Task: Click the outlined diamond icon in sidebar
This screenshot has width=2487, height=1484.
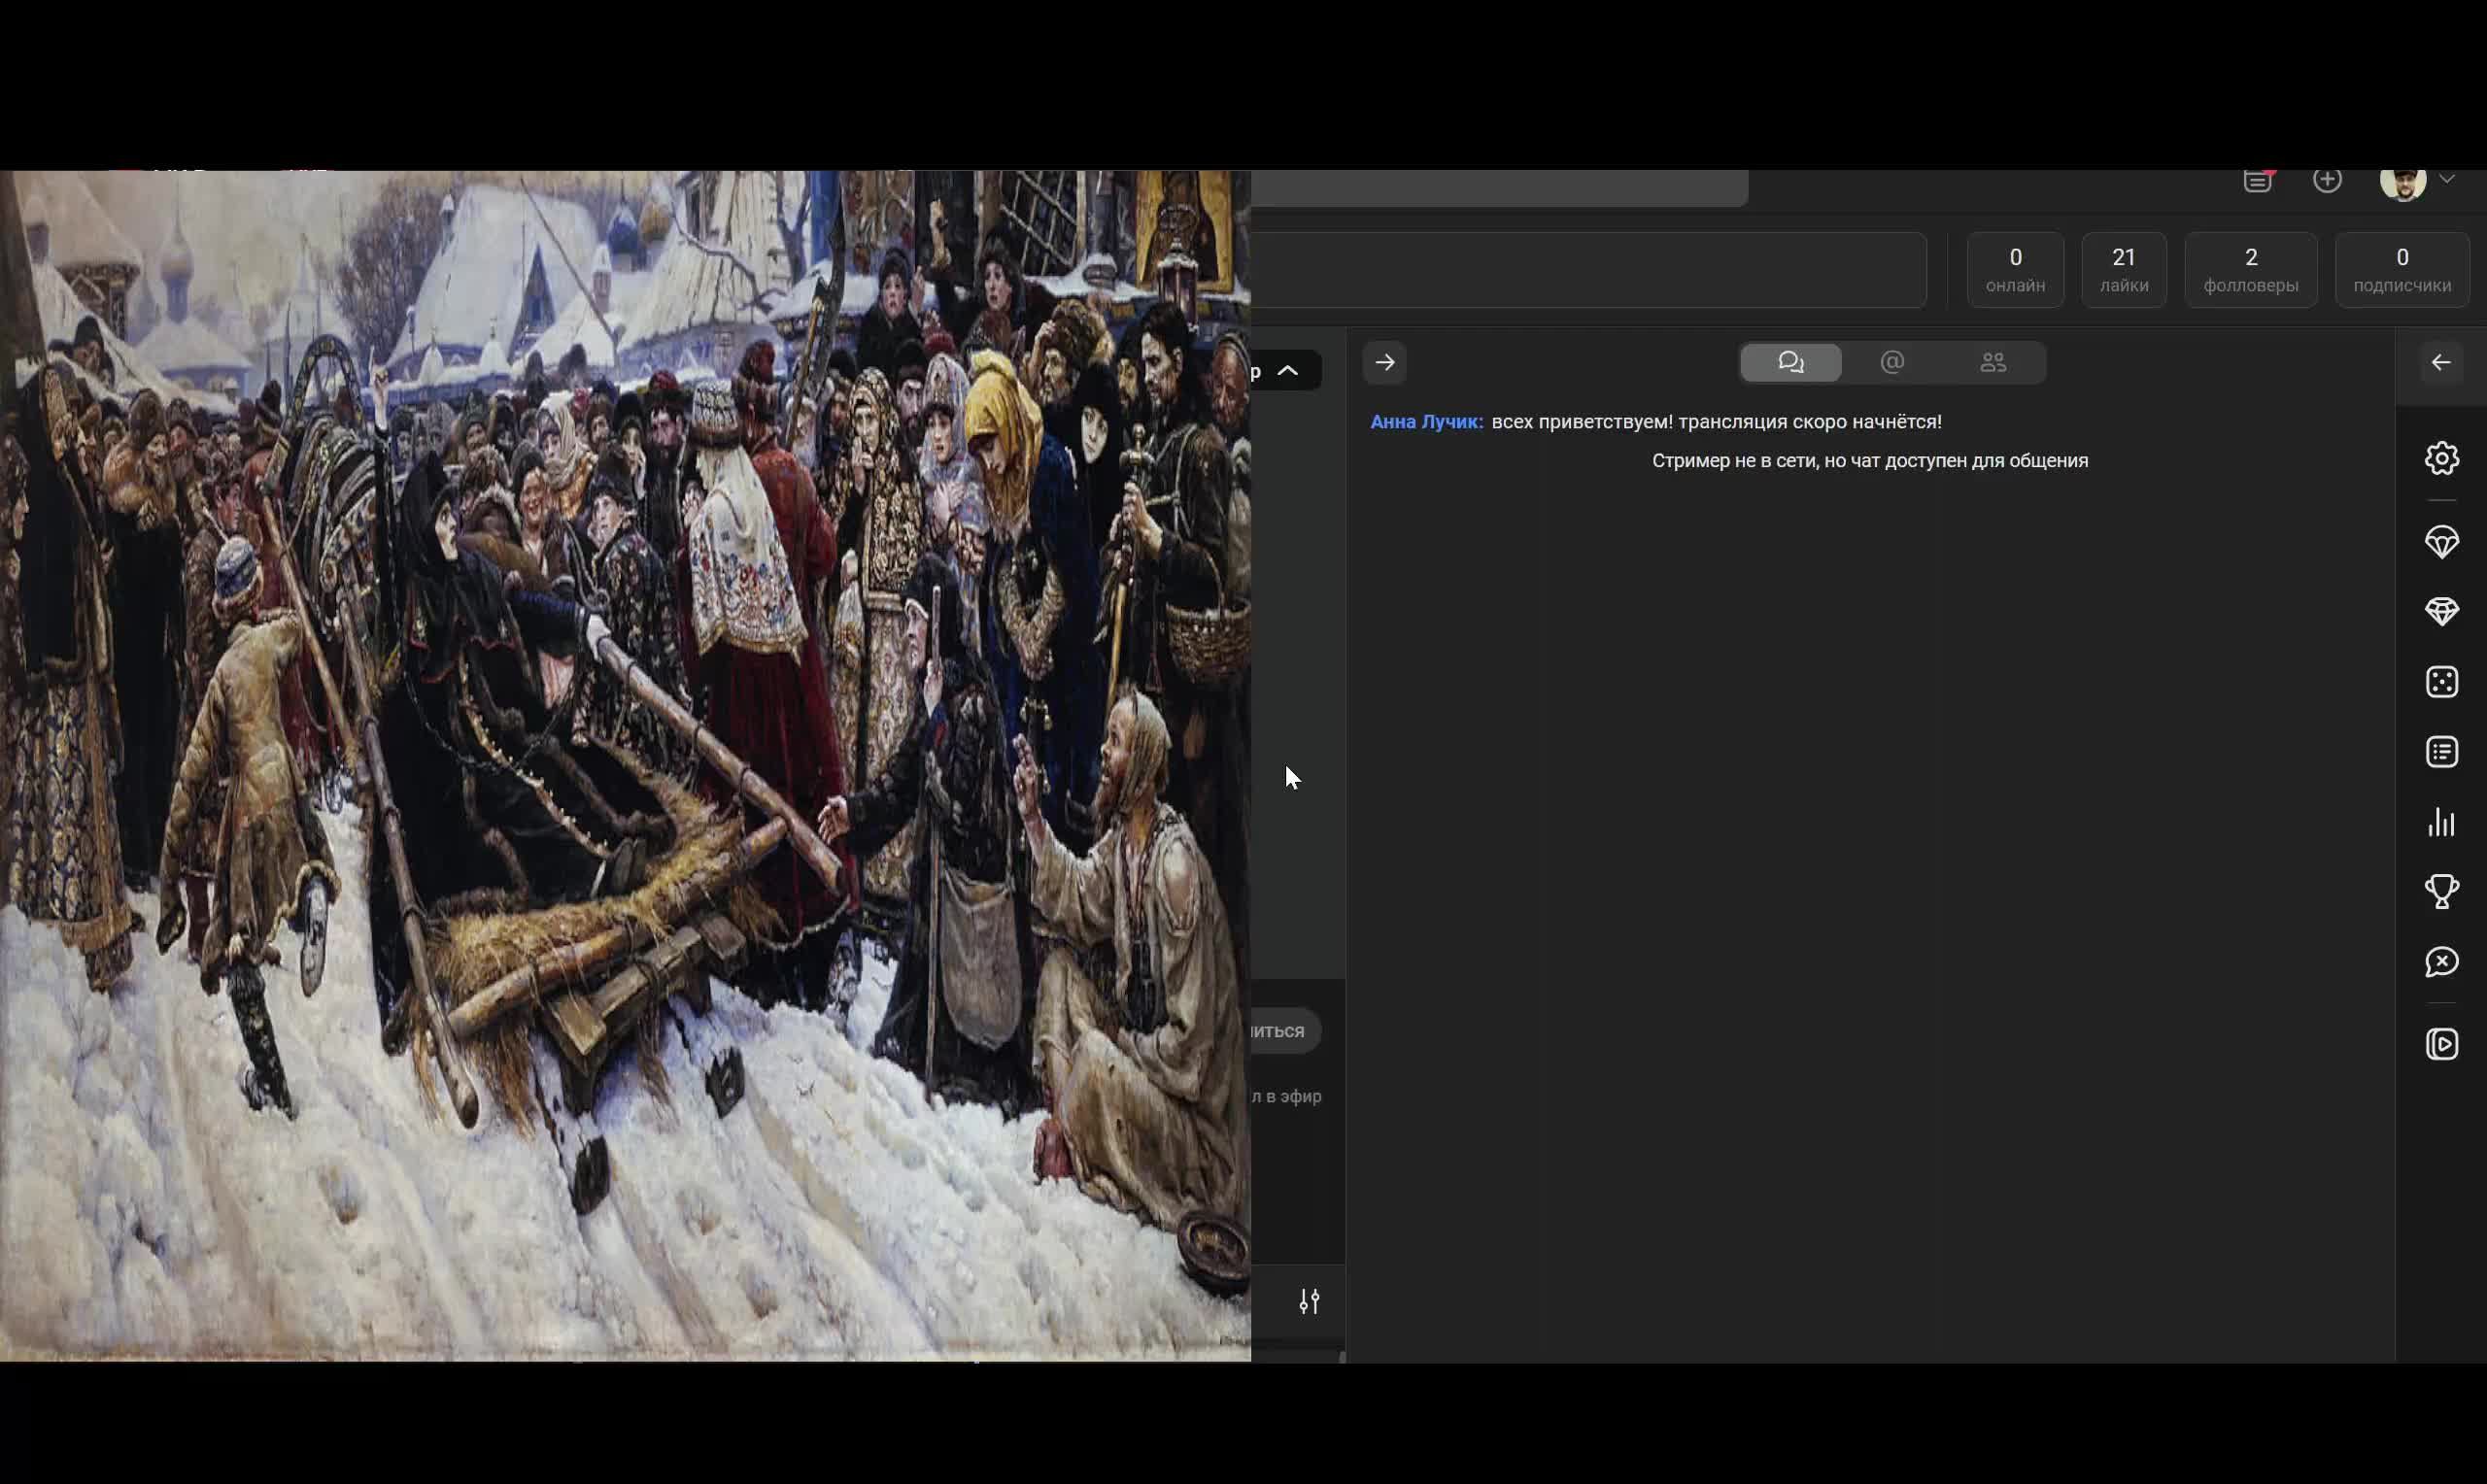Action: 2441,542
